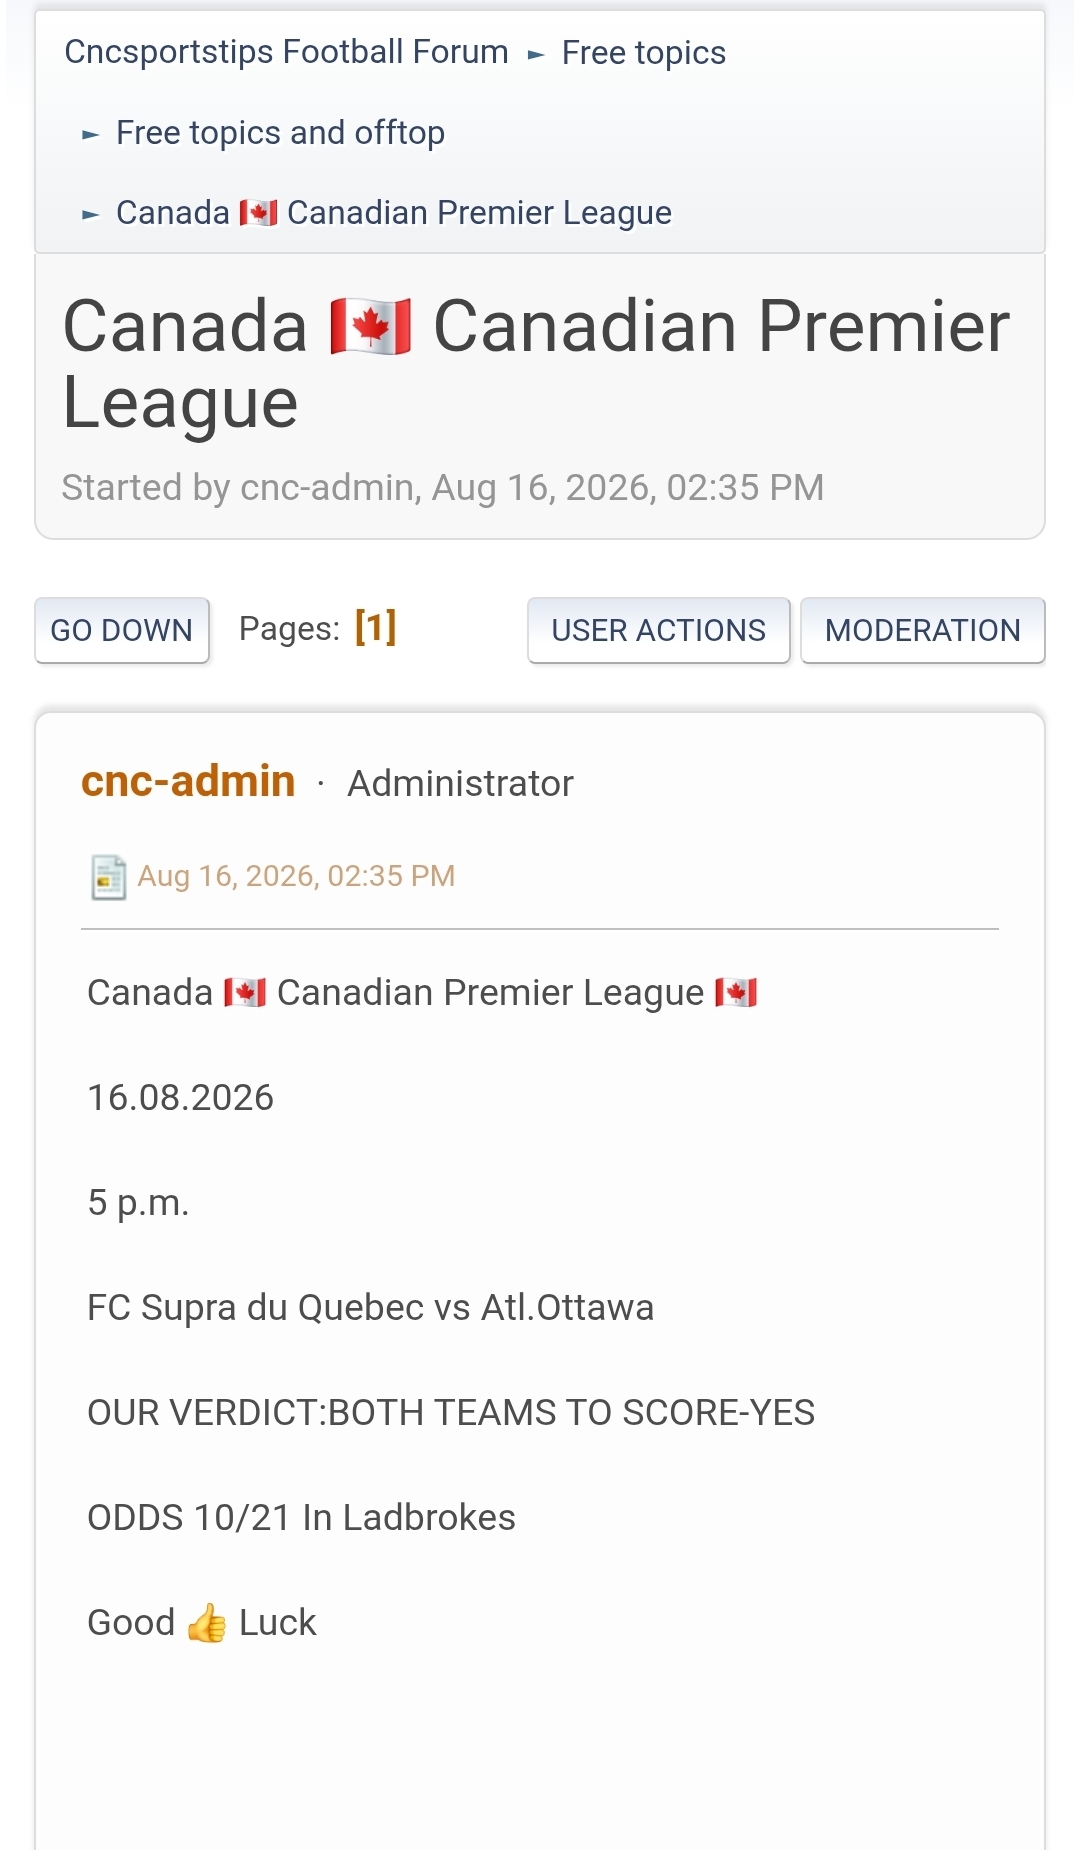View cnc-admin poster profile
The height and width of the screenshot is (1850, 1079).
click(188, 781)
